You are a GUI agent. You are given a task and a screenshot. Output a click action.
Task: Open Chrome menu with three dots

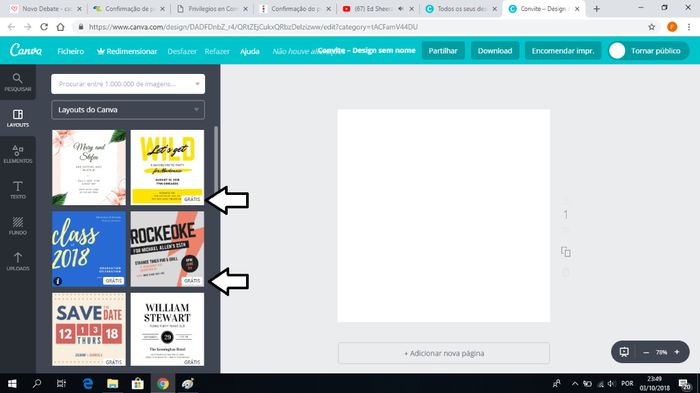pyautogui.click(x=689, y=27)
